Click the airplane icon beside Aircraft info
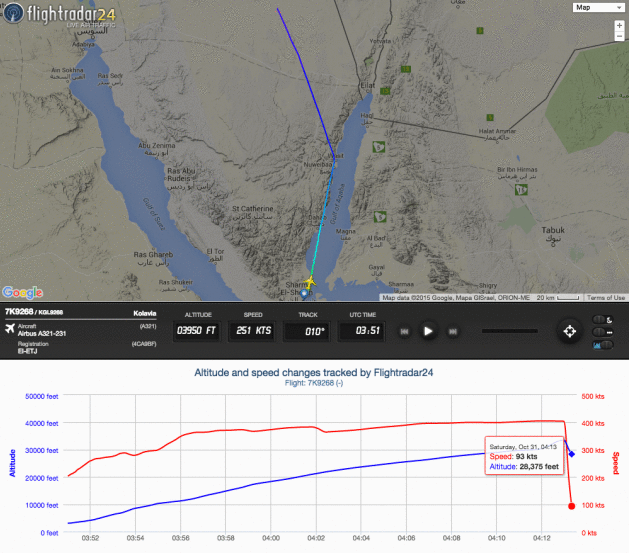 coord(11,326)
